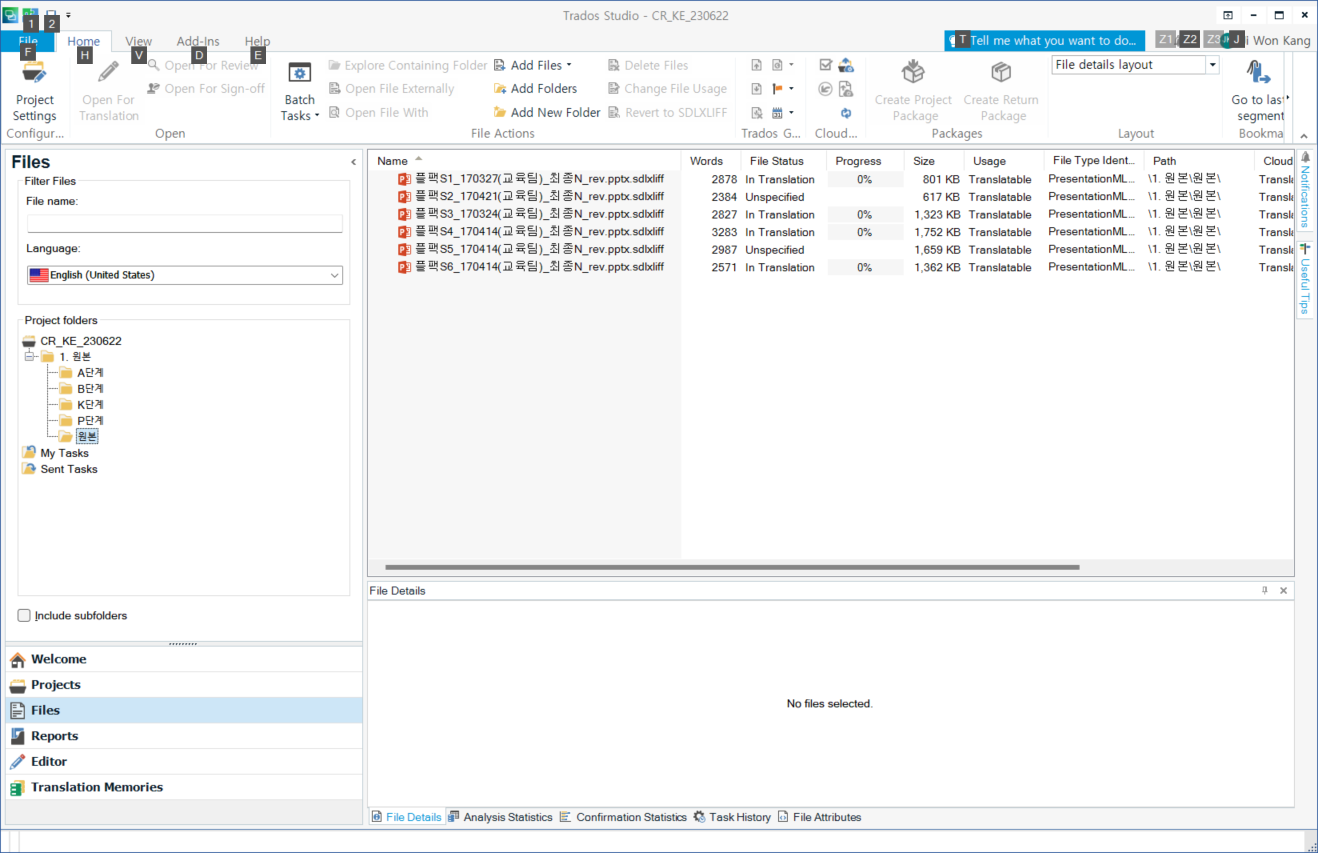
Task: Click PowerPoint icon of 폴팩S1_170327 file
Action: (404, 179)
